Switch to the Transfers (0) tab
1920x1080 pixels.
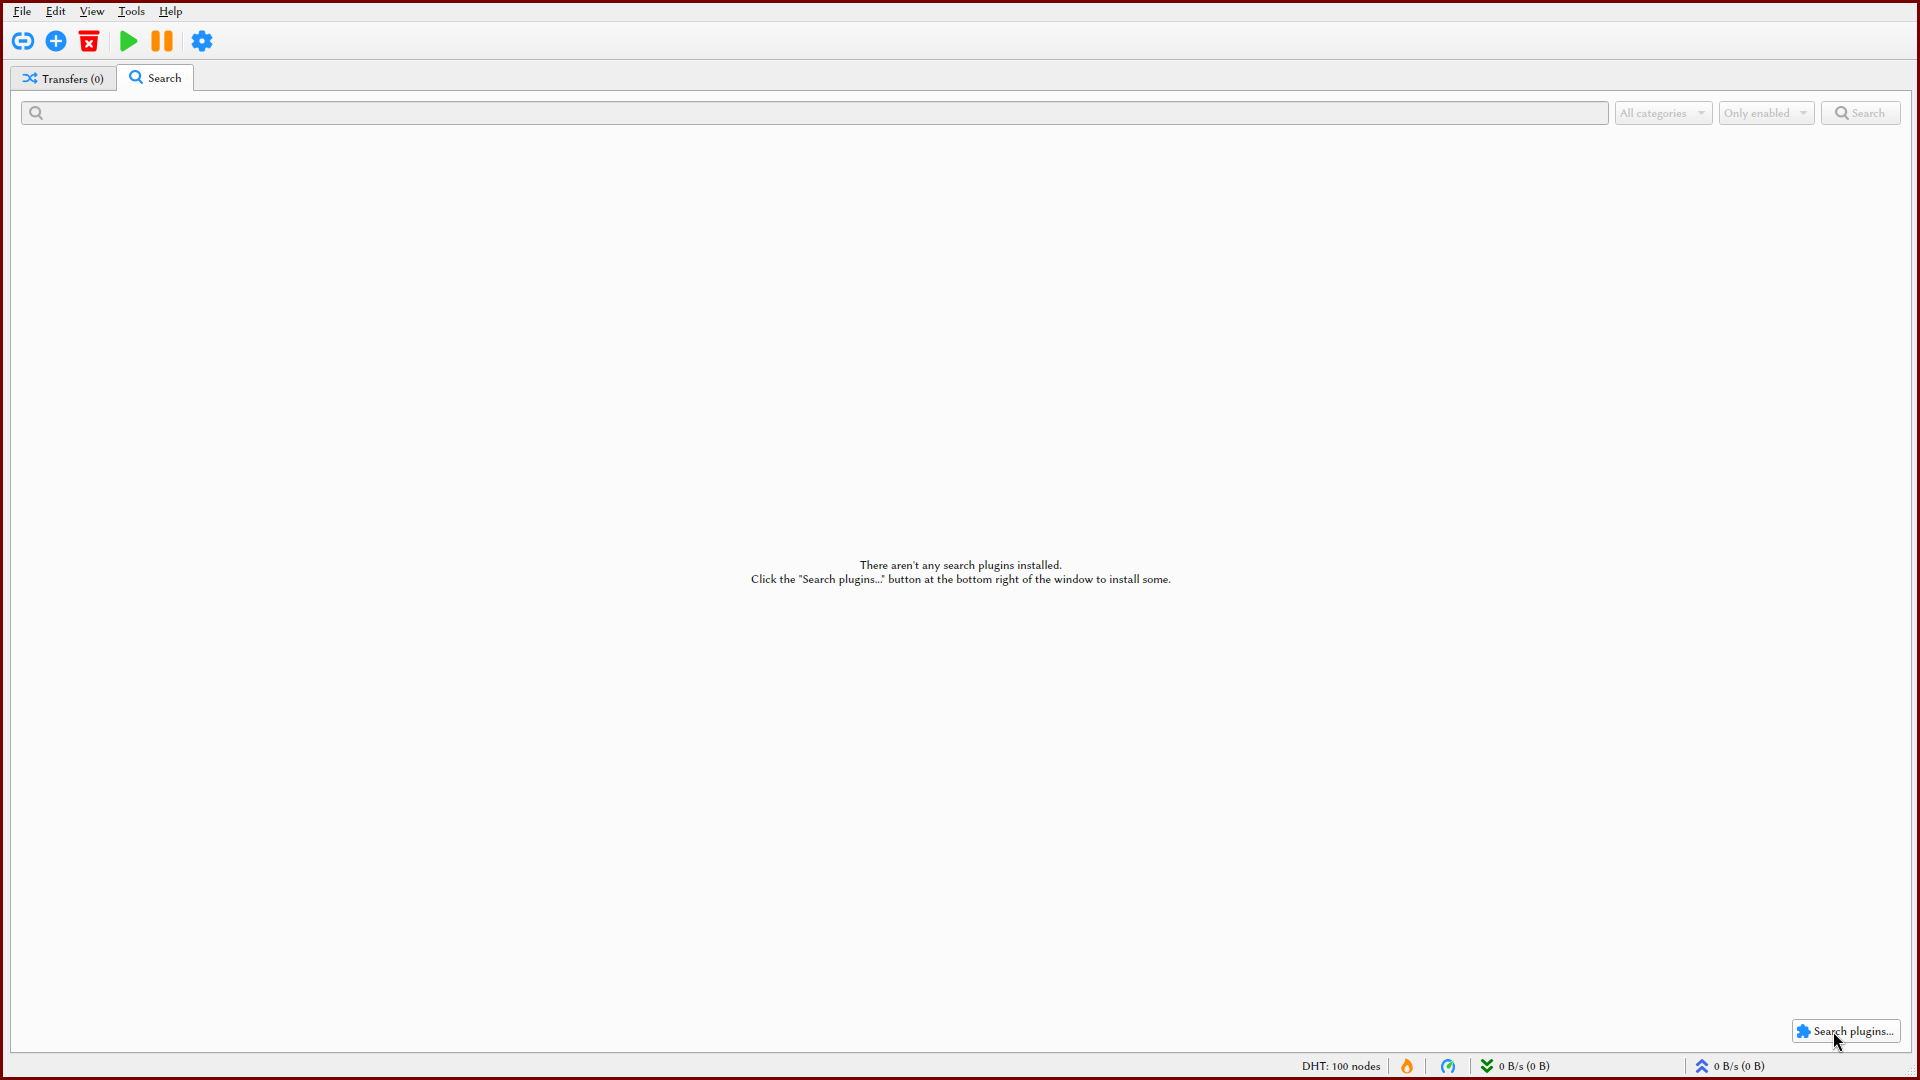(64, 79)
